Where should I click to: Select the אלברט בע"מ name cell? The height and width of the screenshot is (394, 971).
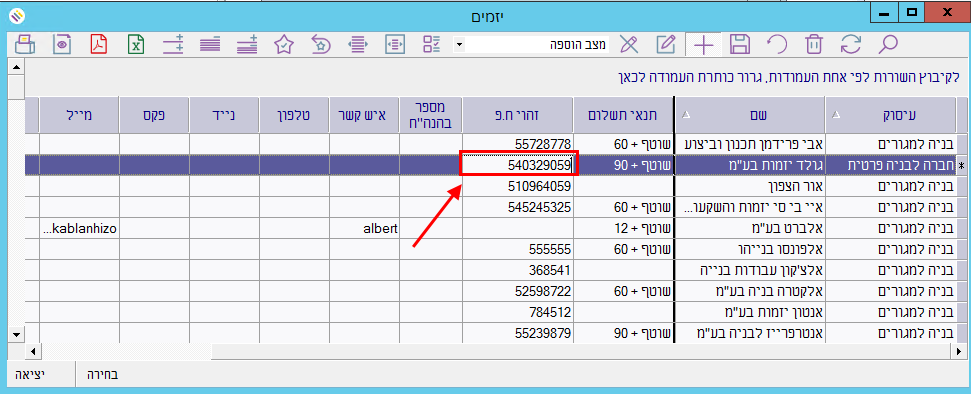(750, 228)
